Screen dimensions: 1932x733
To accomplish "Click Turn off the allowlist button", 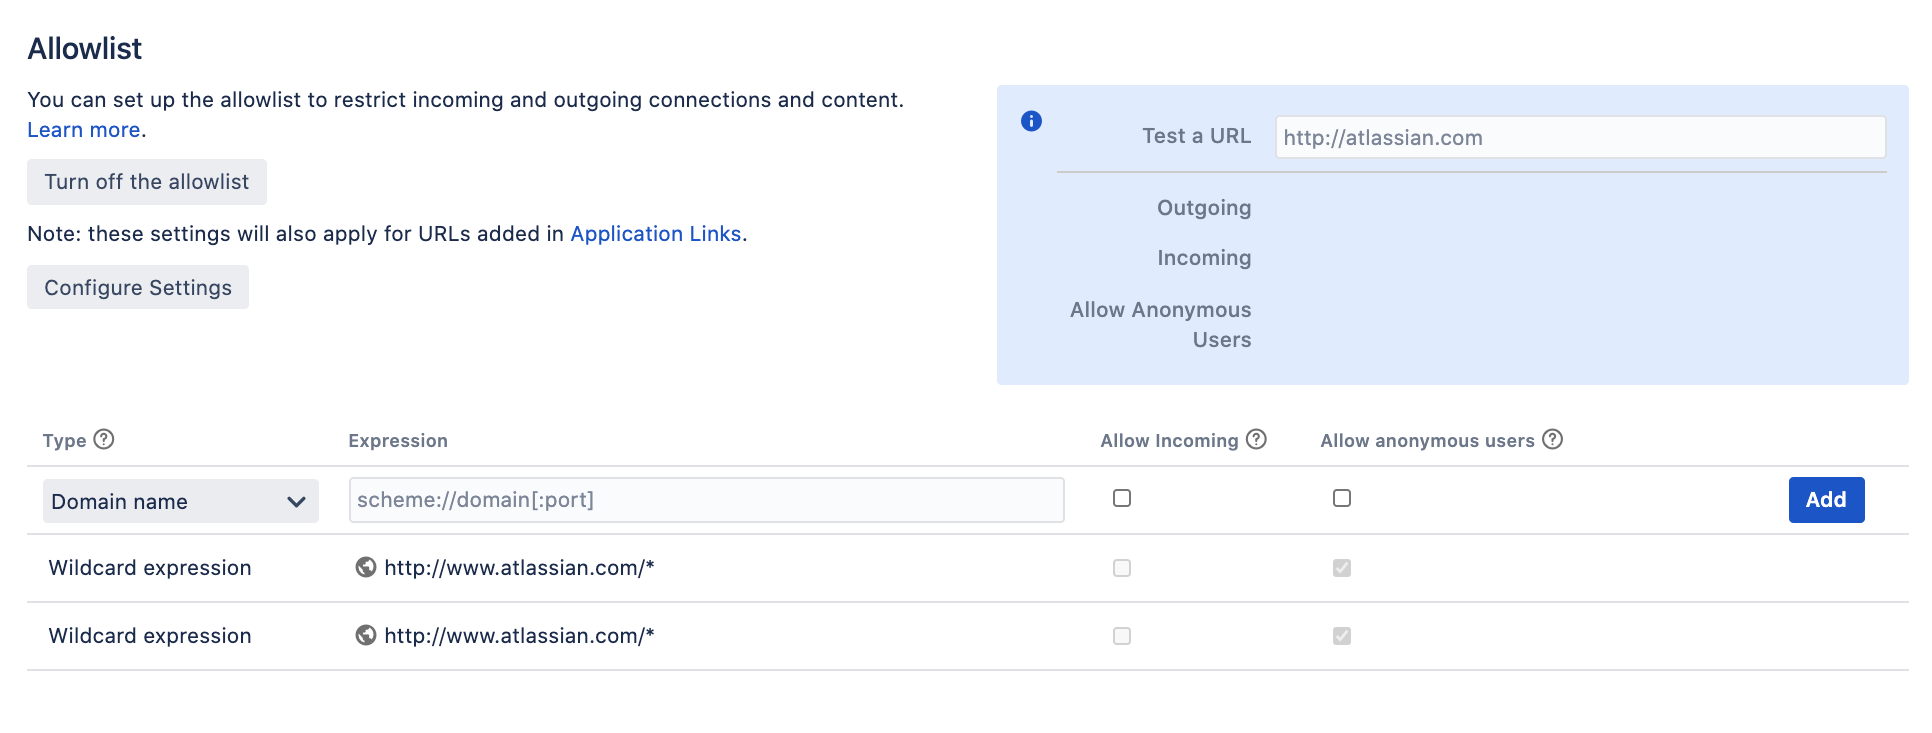I will (147, 182).
